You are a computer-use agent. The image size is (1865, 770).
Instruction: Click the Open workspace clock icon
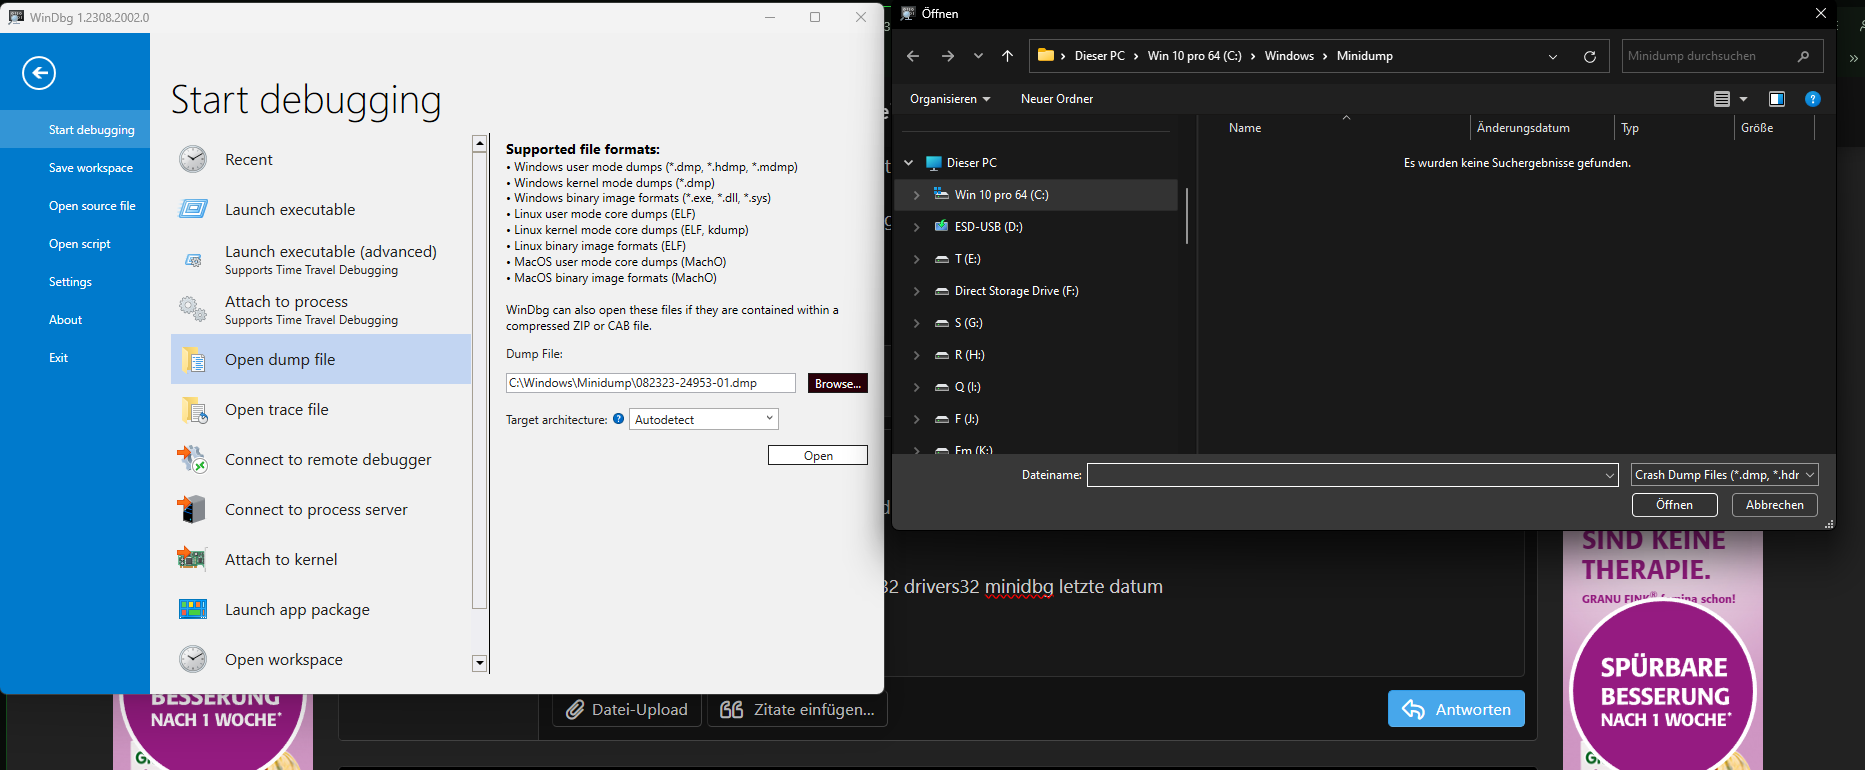193,659
